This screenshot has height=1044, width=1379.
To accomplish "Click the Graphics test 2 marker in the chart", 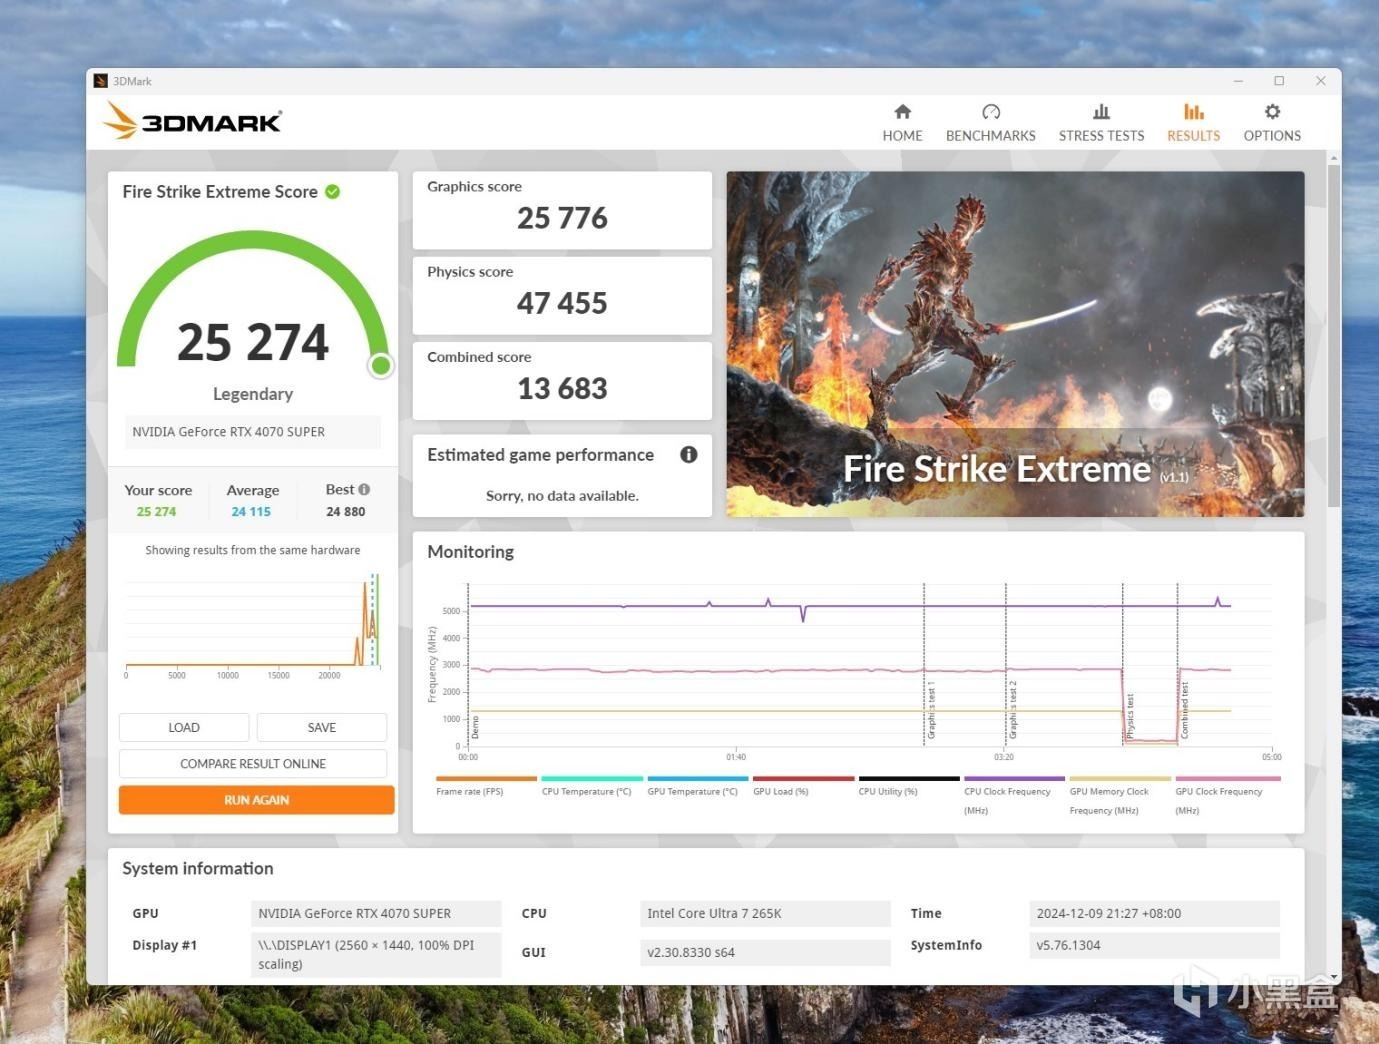I will pyautogui.click(x=1013, y=710).
